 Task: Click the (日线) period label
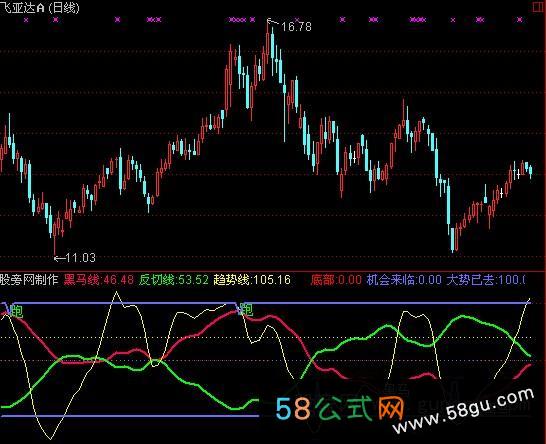63,8
